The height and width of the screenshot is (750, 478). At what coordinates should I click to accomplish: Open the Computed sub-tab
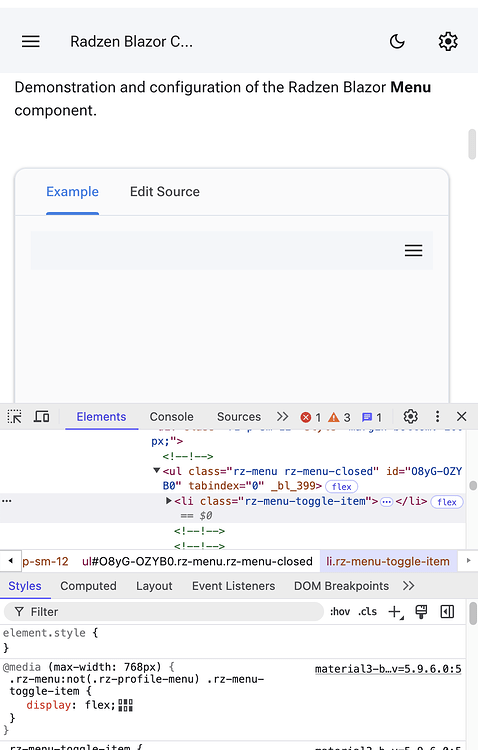[x=89, y=586]
